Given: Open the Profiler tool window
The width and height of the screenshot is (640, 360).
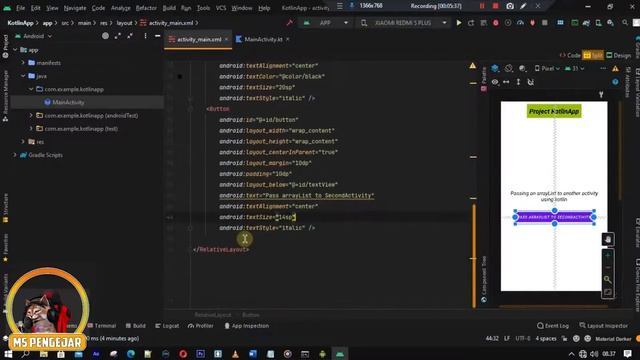Looking at the screenshot, I should click(200, 326).
